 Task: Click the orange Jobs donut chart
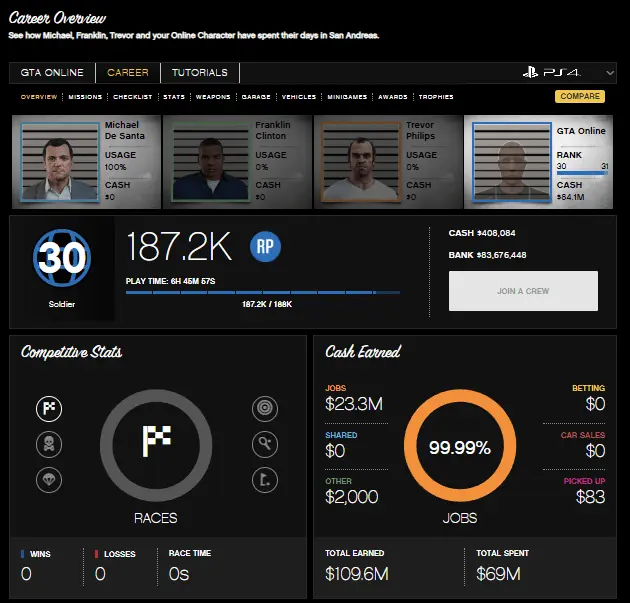tap(459, 448)
